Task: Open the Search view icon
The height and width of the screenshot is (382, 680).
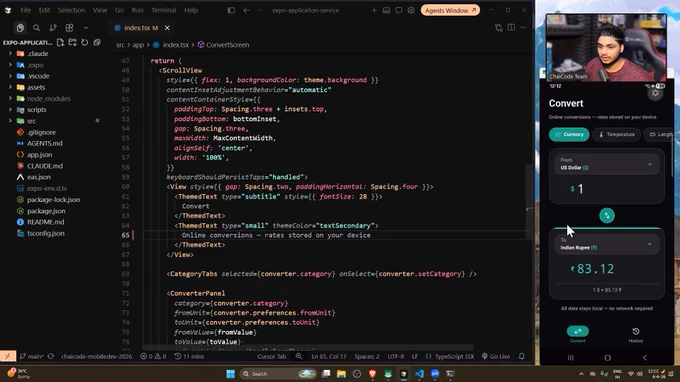Action: click(36, 28)
